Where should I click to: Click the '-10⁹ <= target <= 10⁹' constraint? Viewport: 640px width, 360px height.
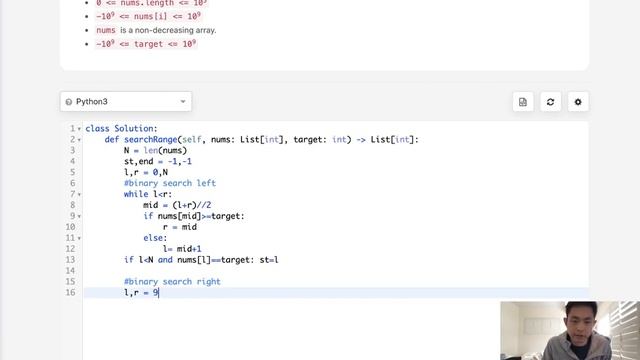point(146,44)
